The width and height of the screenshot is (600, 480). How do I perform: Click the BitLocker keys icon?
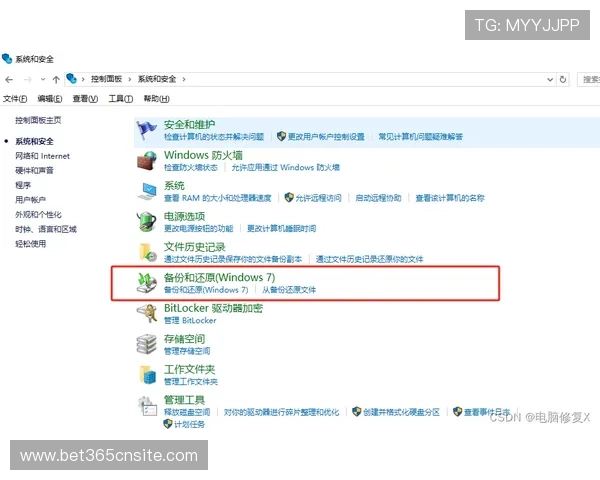pyautogui.click(x=147, y=313)
